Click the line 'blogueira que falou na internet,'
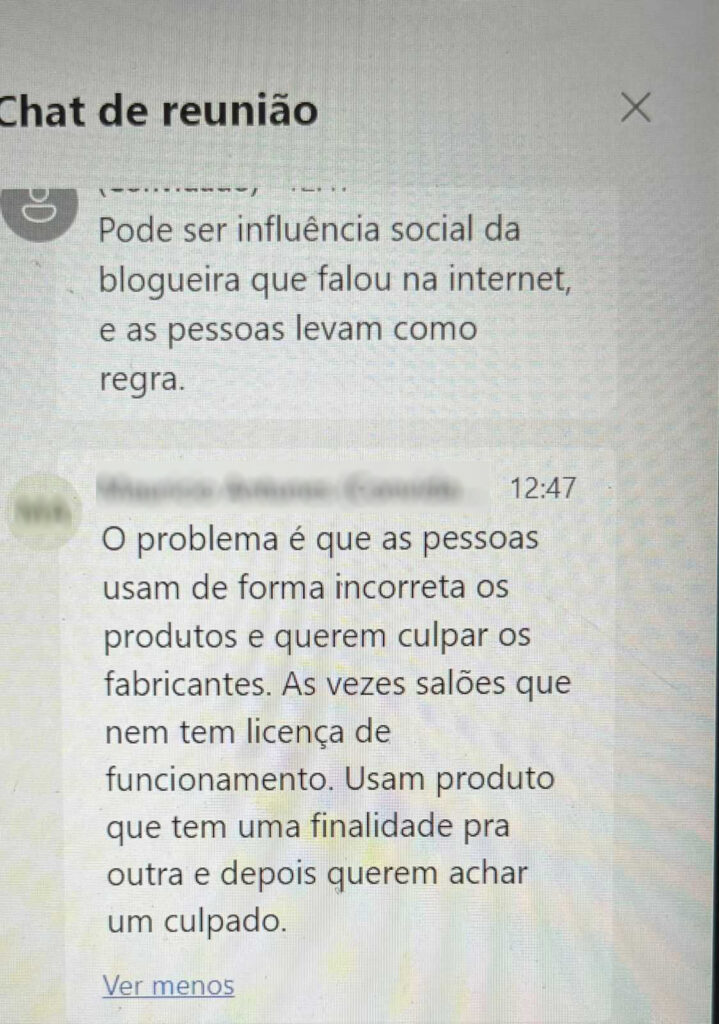 (x=335, y=280)
